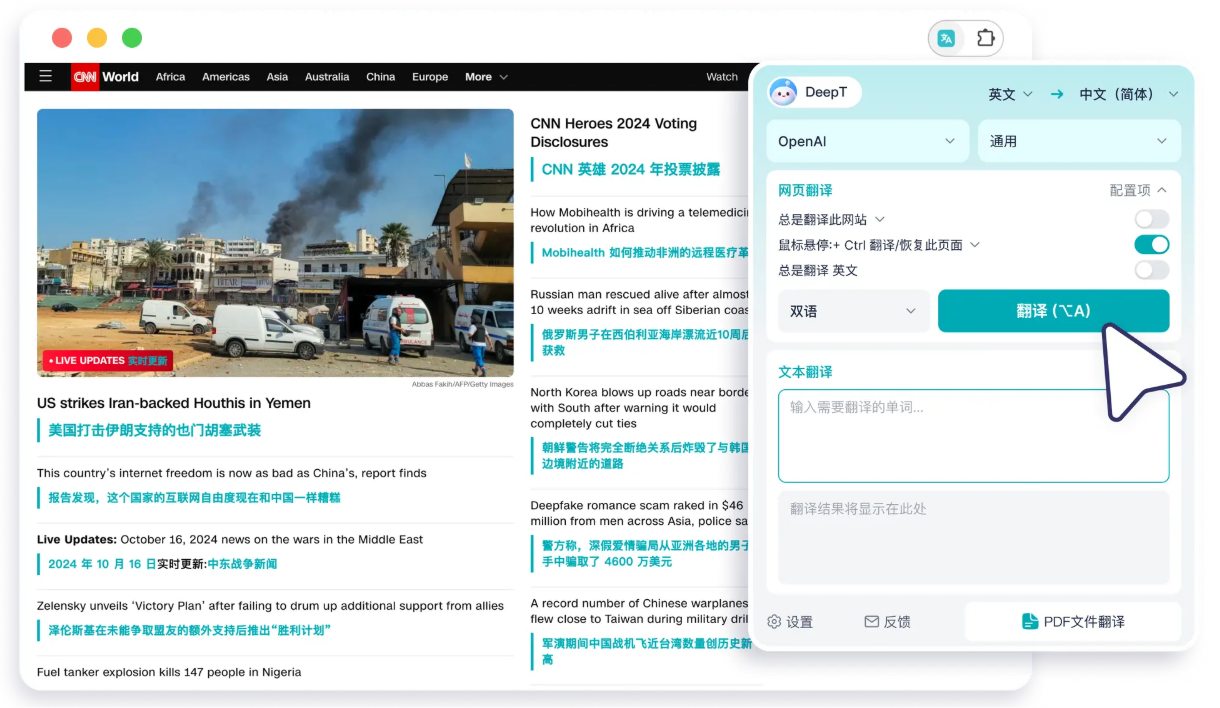The image size is (1220, 708).
Task: Click the text translation input box
Action: (x=973, y=436)
